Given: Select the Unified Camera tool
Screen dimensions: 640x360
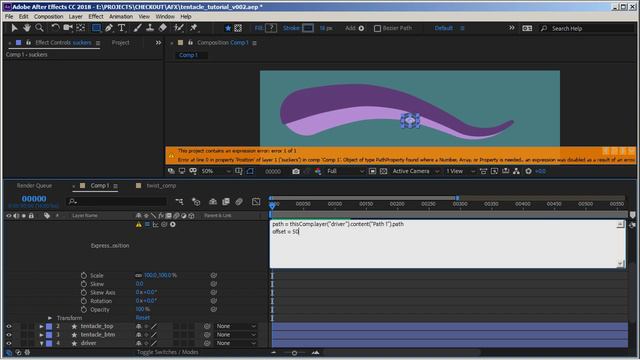Looking at the screenshot, I should tap(68, 28).
